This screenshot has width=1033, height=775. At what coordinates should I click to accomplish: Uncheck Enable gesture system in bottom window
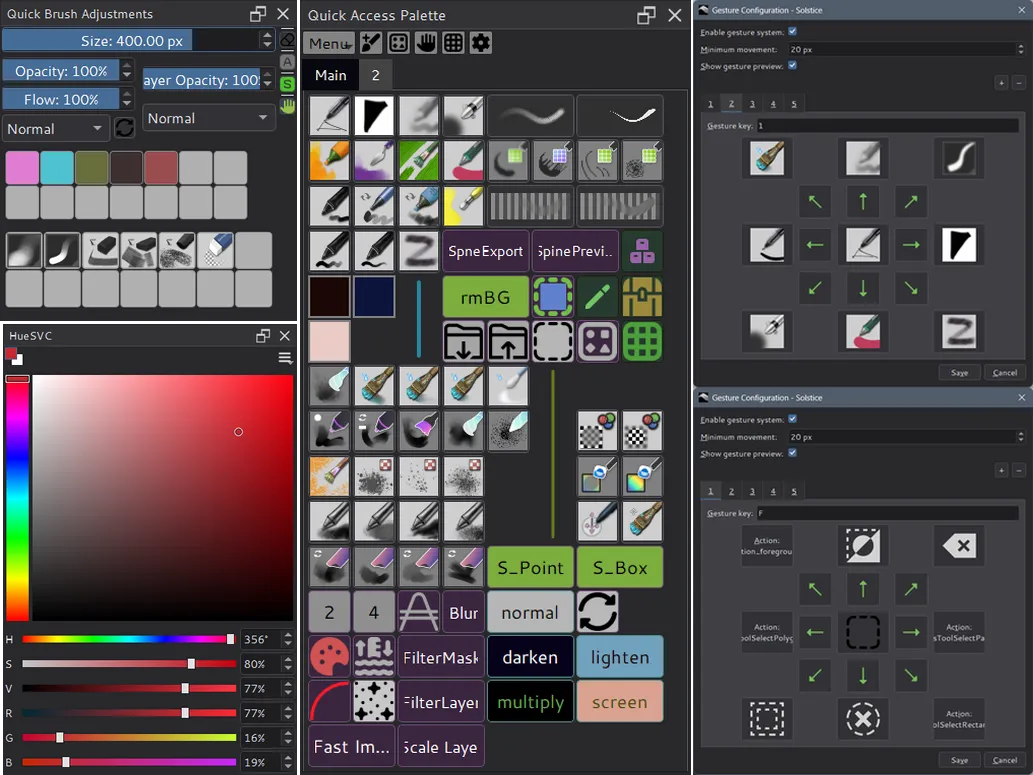pyautogui.click(x=793, y=418)
